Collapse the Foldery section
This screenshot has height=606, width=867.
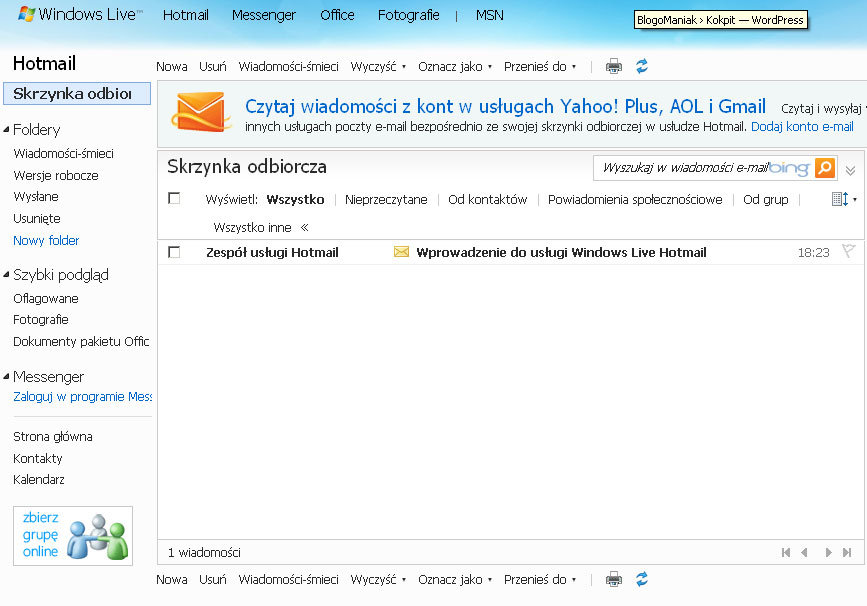pos(7,129)
